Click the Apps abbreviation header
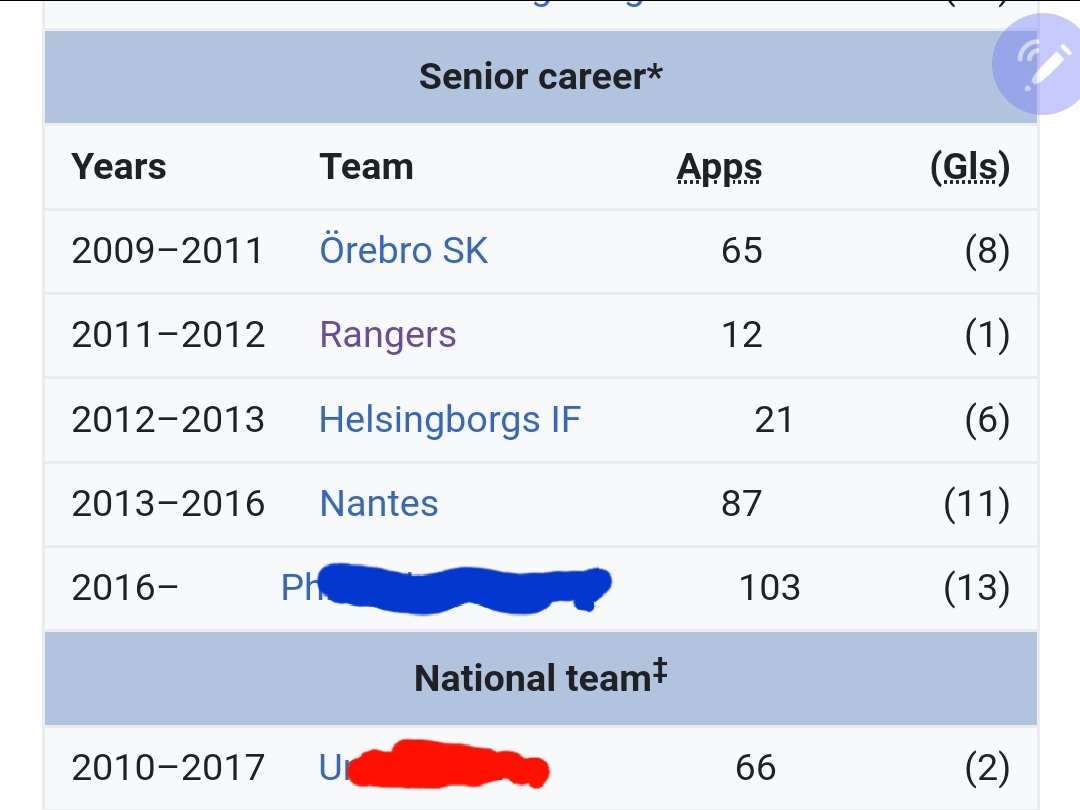 coord(720,167)
